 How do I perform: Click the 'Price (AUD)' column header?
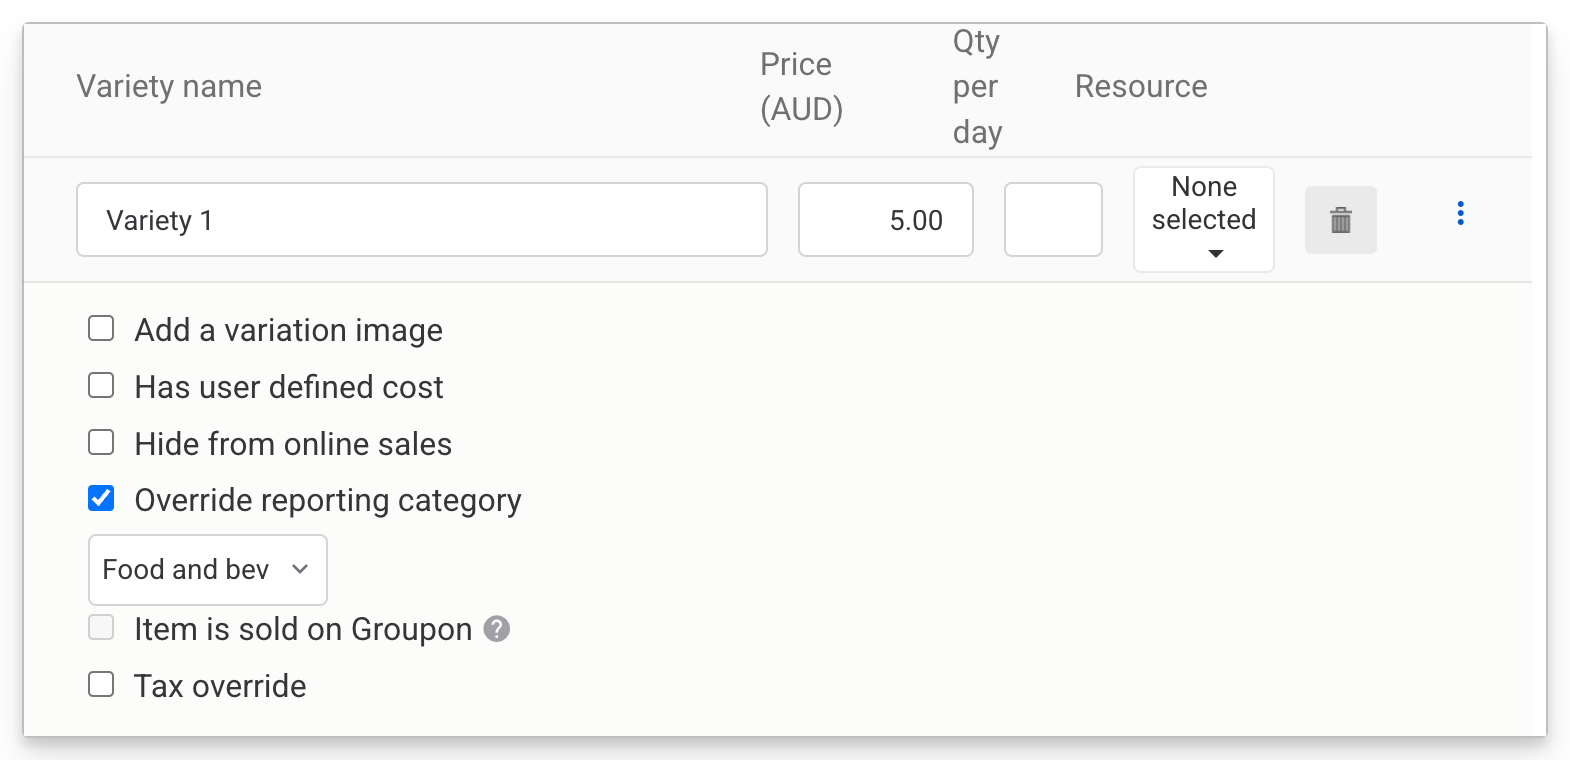[x=801, y=87]
